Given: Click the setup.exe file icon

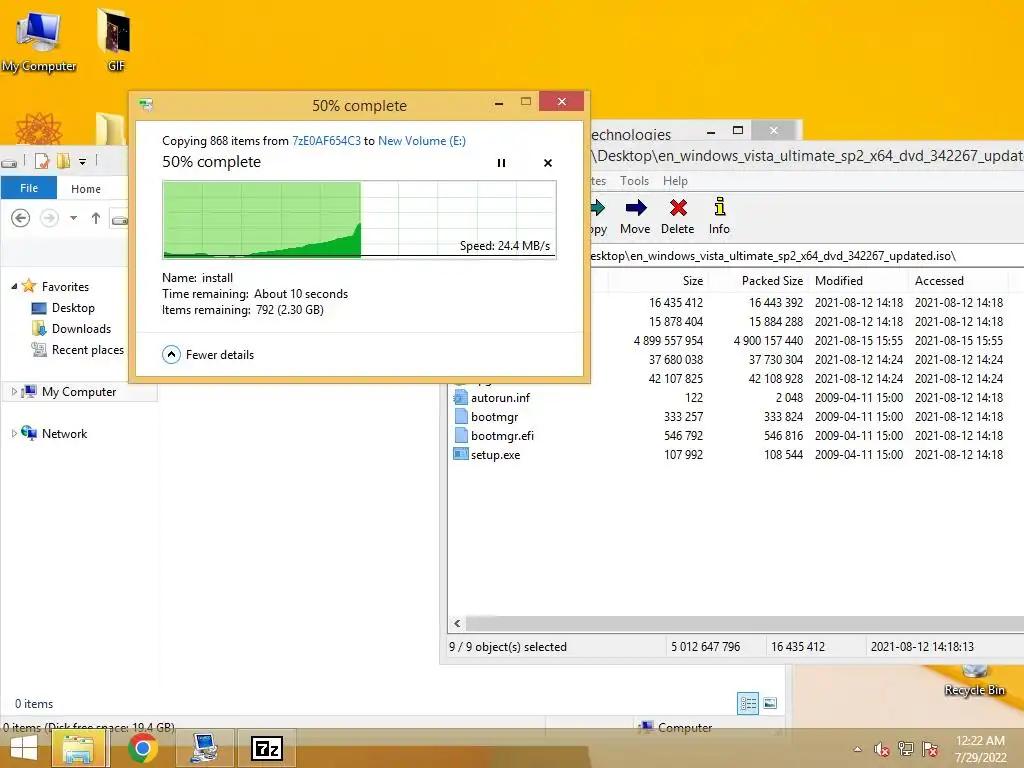Looking at the screenshot, I should [460, 454].
